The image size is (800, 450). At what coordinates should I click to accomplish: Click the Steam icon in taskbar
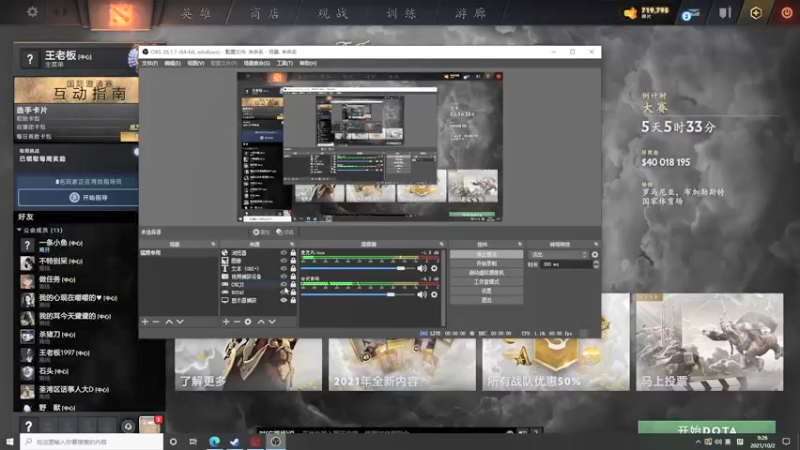pos(235,441)
